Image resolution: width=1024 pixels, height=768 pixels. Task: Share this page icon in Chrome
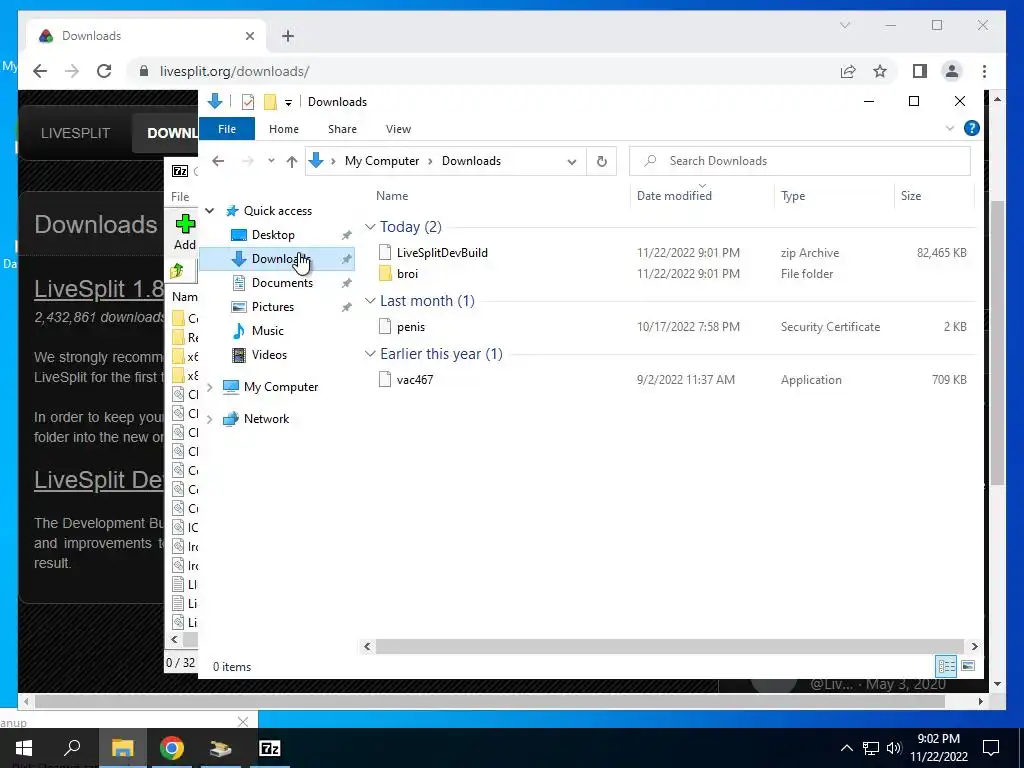tap(848, 71)
